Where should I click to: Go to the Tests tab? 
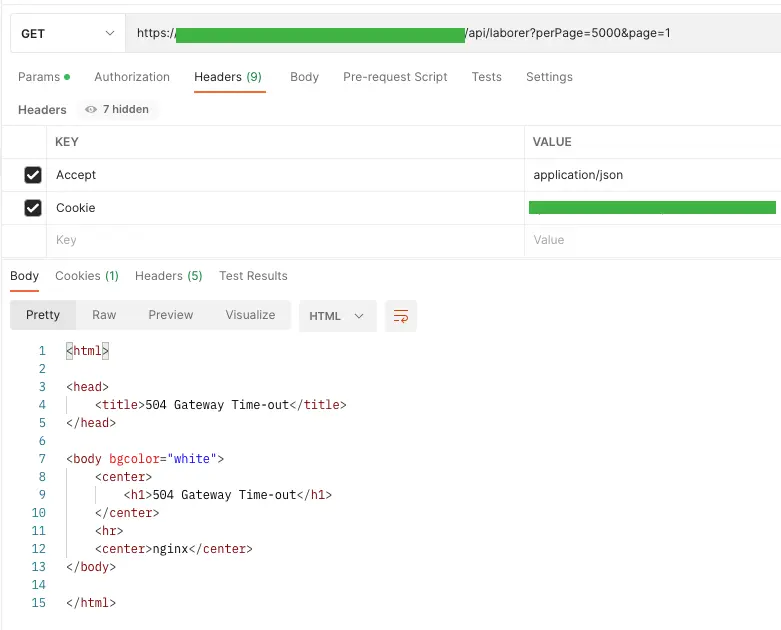(x=487, y=77)
